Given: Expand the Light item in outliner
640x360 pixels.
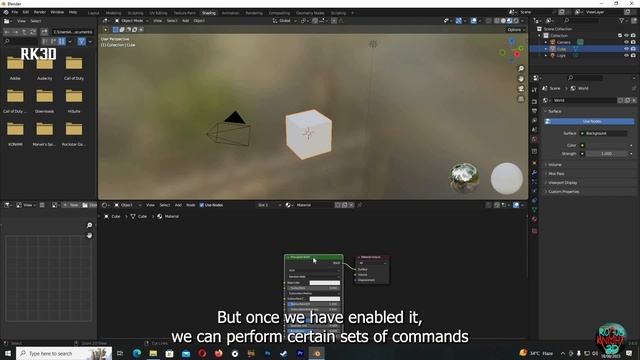Looking at the screenshot, I should pos(546,56).
